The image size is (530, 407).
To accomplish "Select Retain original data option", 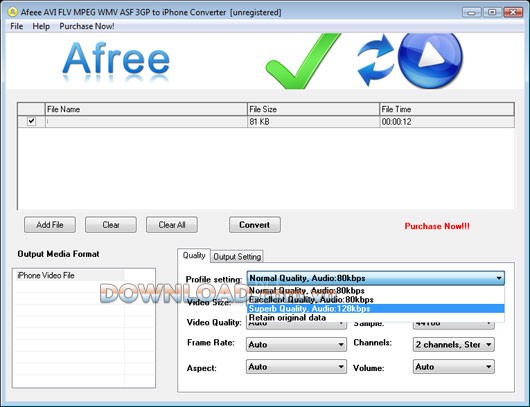I will pyautogui.click(x=376, y=318).
